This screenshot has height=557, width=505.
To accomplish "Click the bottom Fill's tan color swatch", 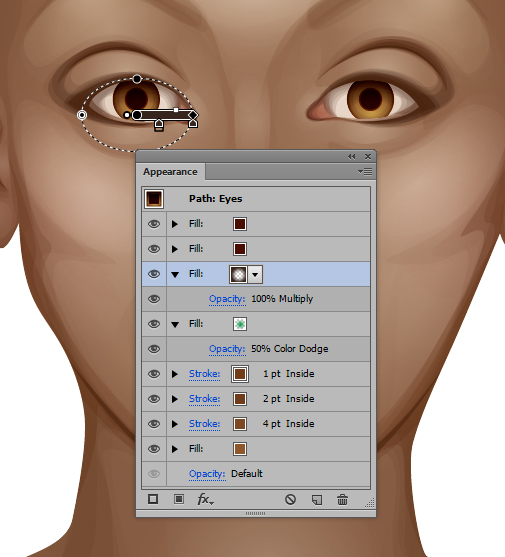I will pyautogui.click(x=240, y=449).
